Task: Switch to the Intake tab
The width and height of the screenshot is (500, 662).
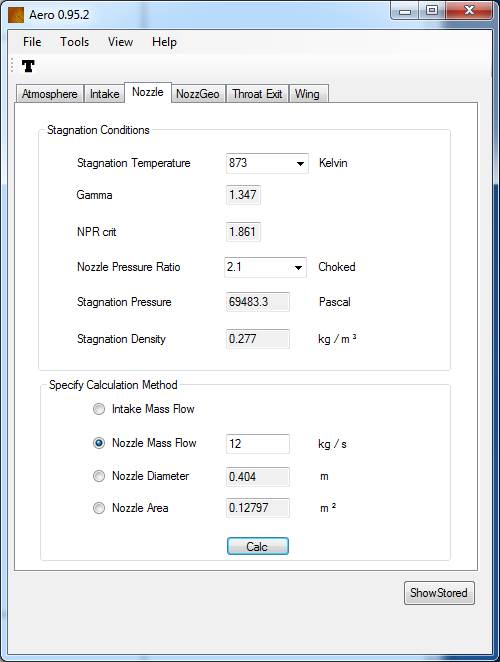Action: (x=104, y=94)
